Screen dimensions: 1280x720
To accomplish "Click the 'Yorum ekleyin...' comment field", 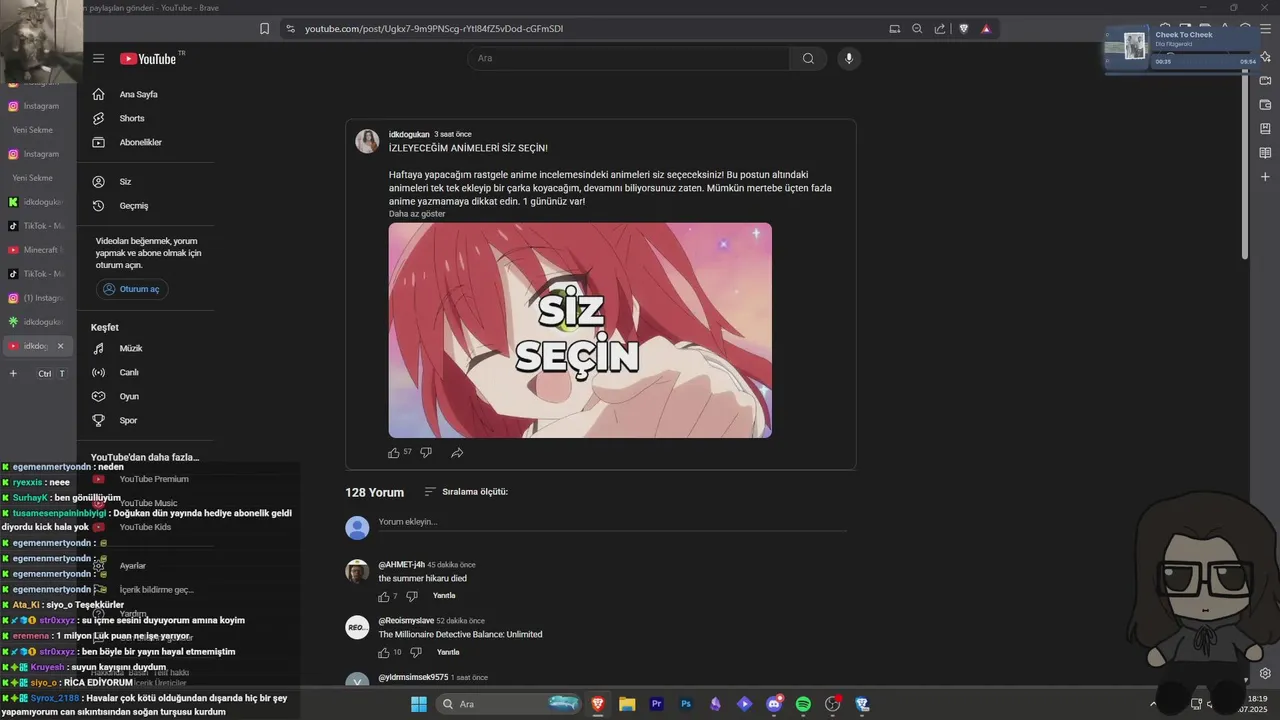I will [x=612, y=522].
